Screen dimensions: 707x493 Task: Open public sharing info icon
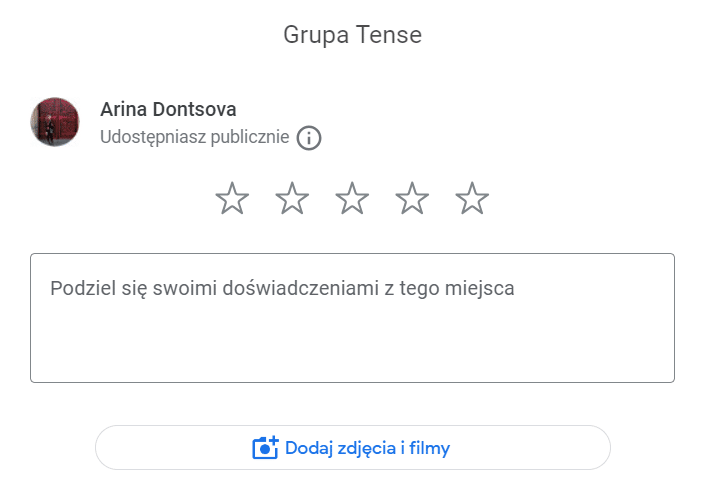[x=309, y=138]
